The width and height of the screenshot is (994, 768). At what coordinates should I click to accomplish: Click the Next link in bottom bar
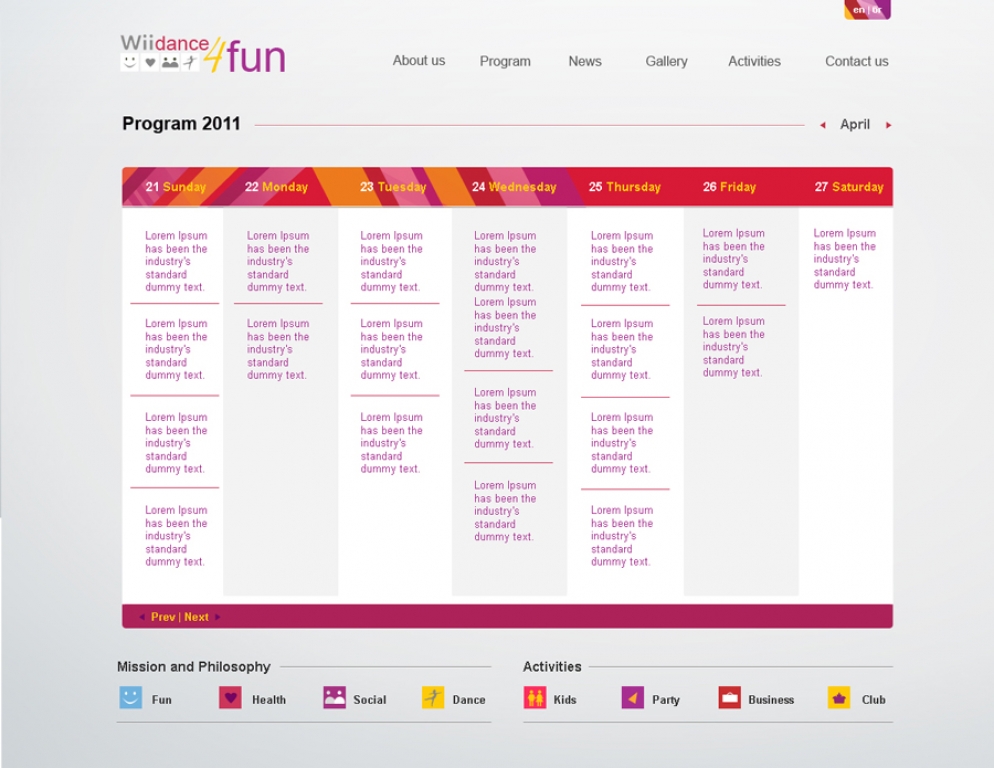tap(197, 617)
